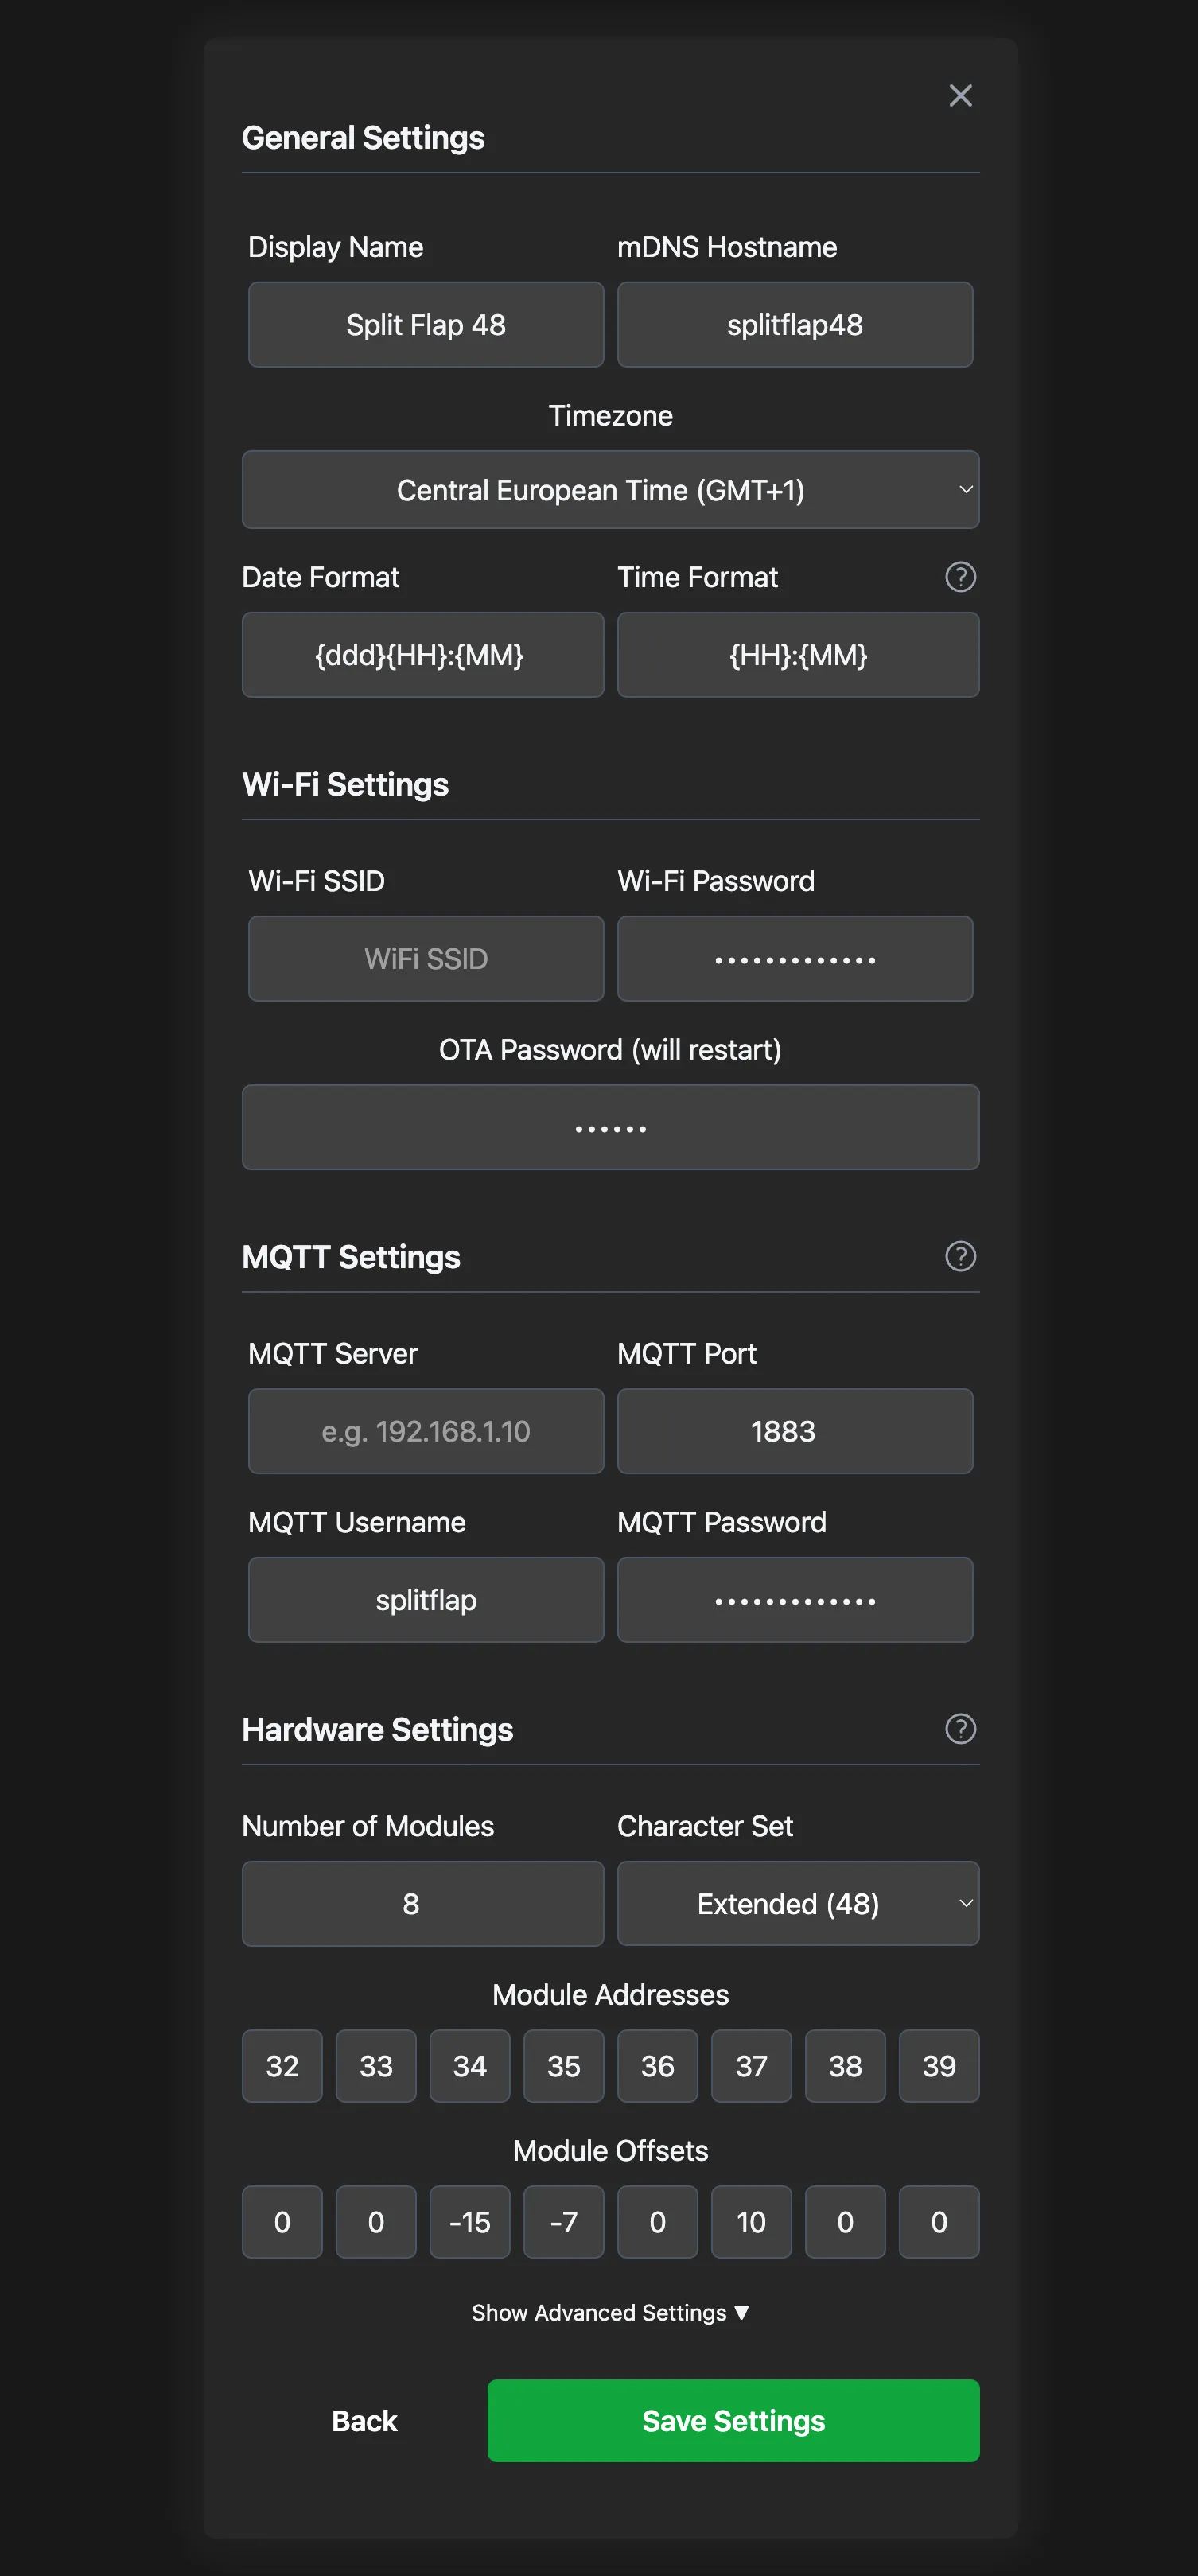
Task: Select module address box 34
Action: 469,2066
